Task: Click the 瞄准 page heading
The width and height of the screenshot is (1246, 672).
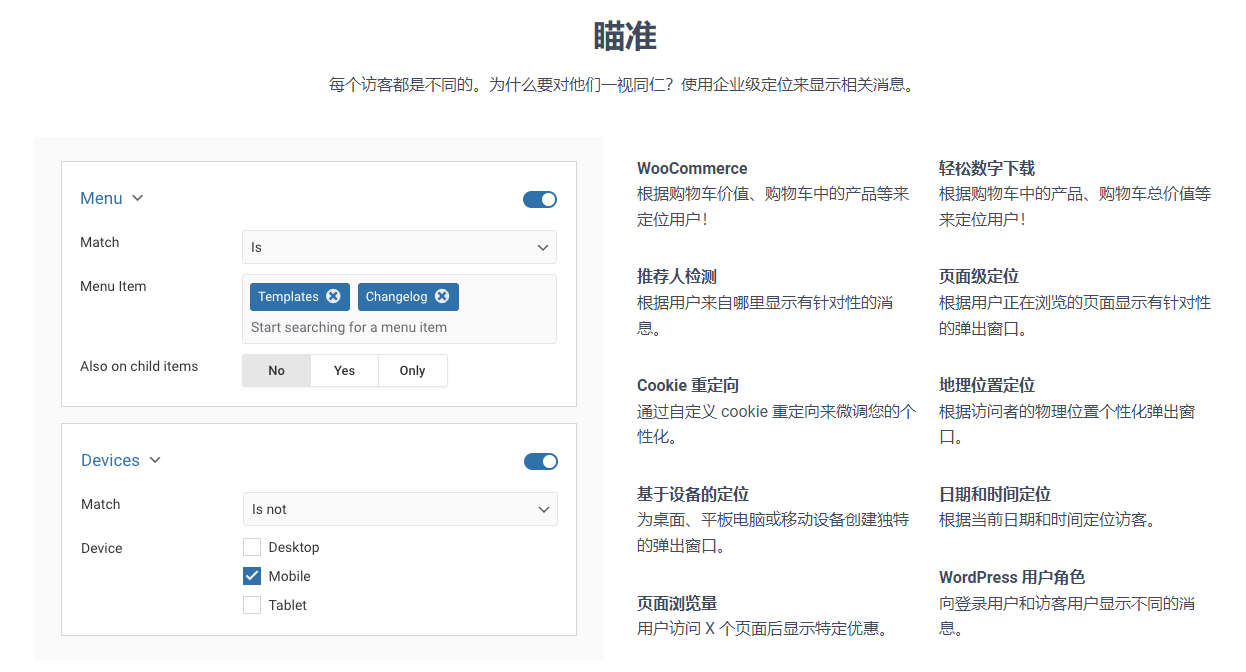Action: 625,36
